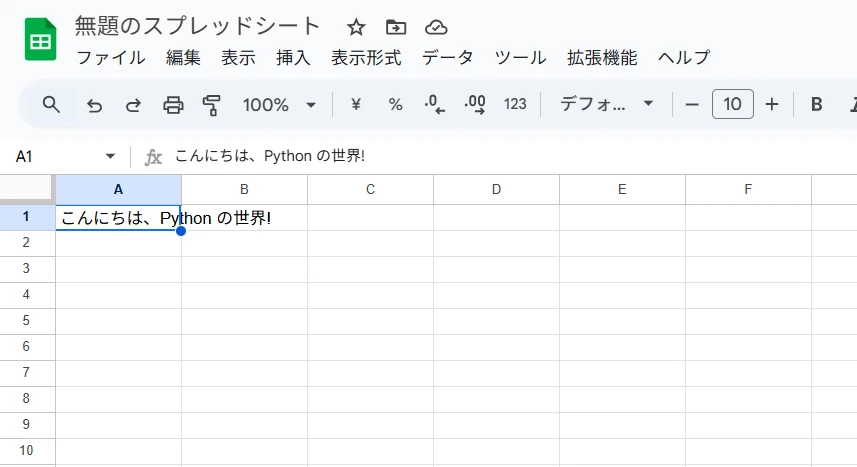This screenshot has width=857, height=467.
Task: Open the Google Sheets home logo
Action: [x=41, y=40]
